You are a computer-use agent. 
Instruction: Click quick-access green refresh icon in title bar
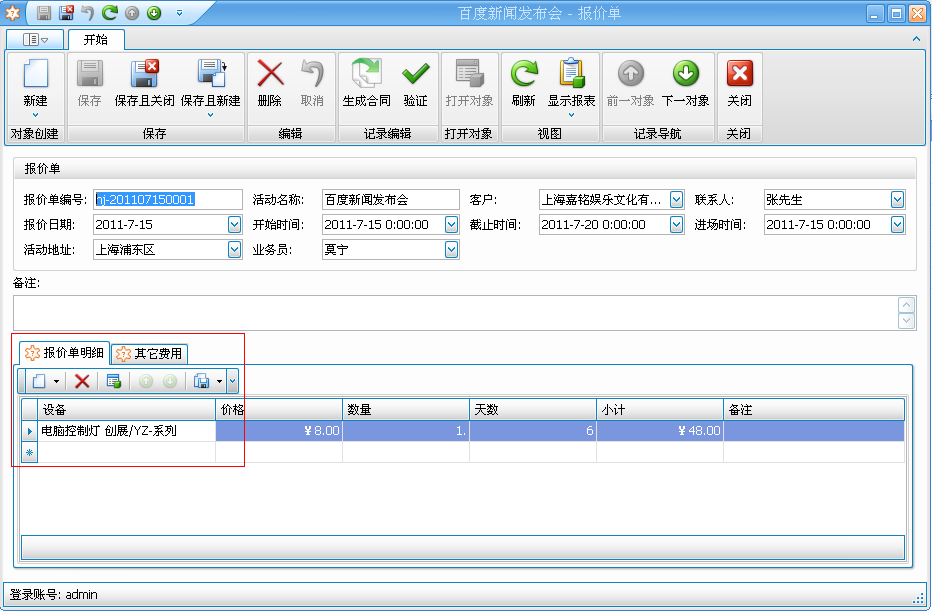[109, 12]
